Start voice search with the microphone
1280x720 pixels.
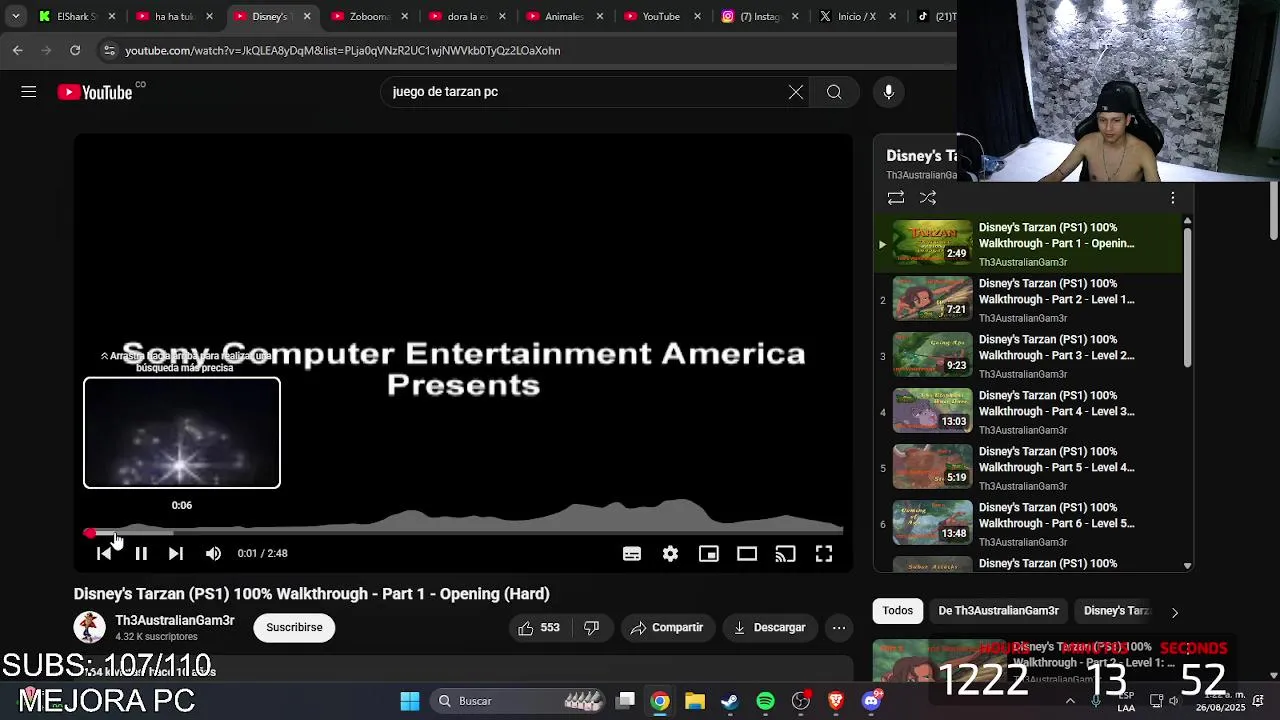tap(888, 92)
